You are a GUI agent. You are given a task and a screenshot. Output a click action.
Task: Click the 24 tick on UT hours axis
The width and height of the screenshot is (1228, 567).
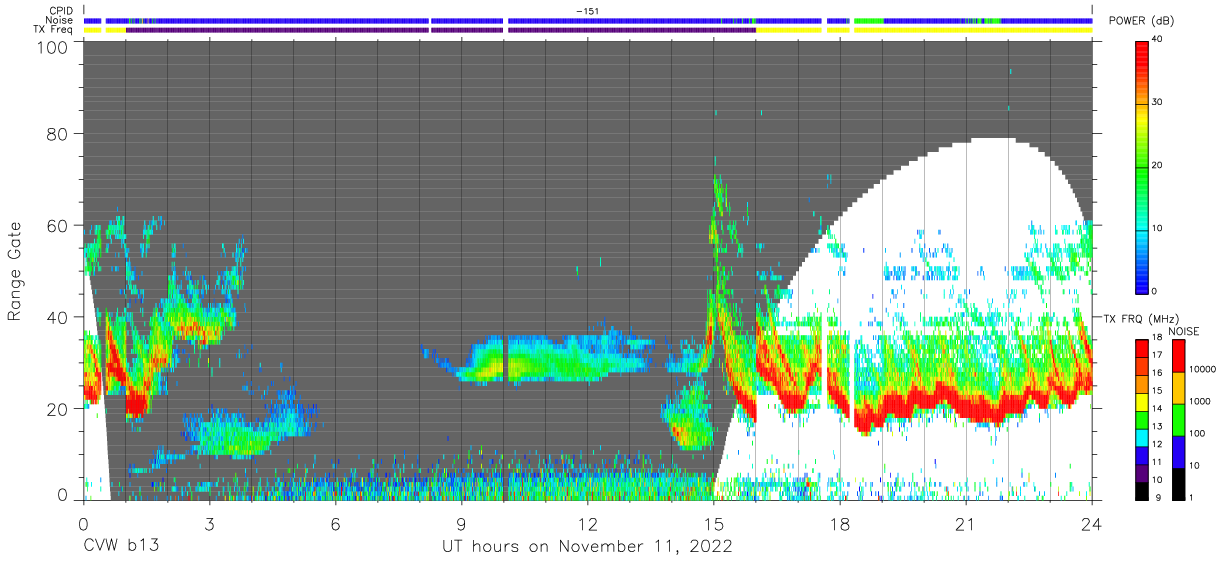tap(1092, 523)
